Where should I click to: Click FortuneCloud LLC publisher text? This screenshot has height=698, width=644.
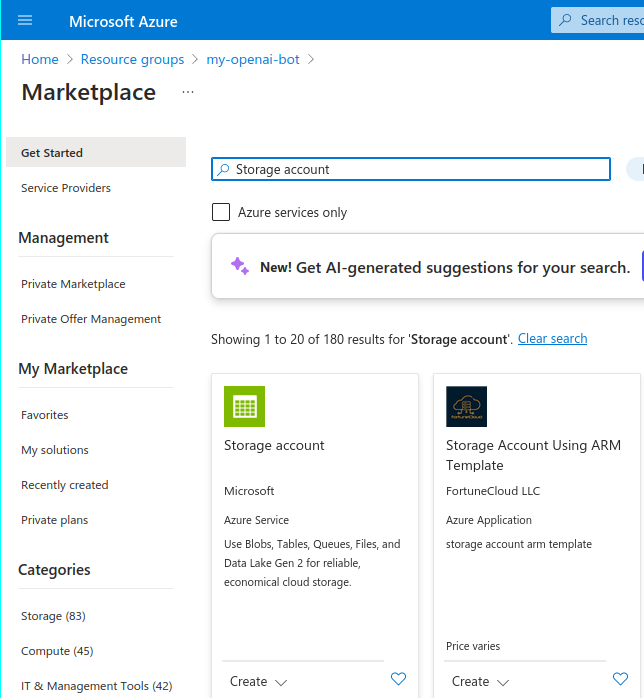click(x=493, y=491)
